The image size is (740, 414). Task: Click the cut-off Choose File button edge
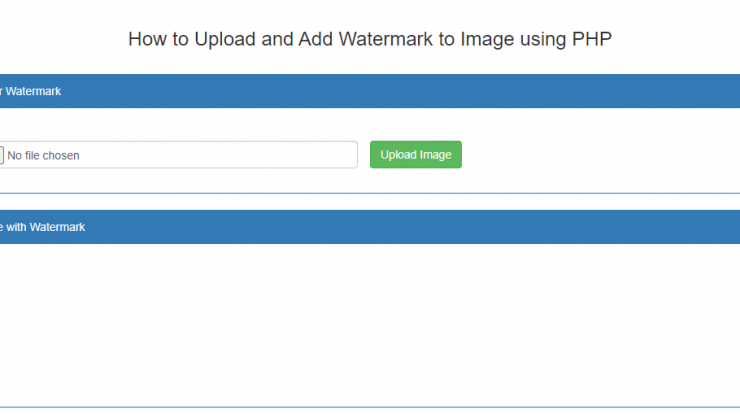[x=2, y=155]
